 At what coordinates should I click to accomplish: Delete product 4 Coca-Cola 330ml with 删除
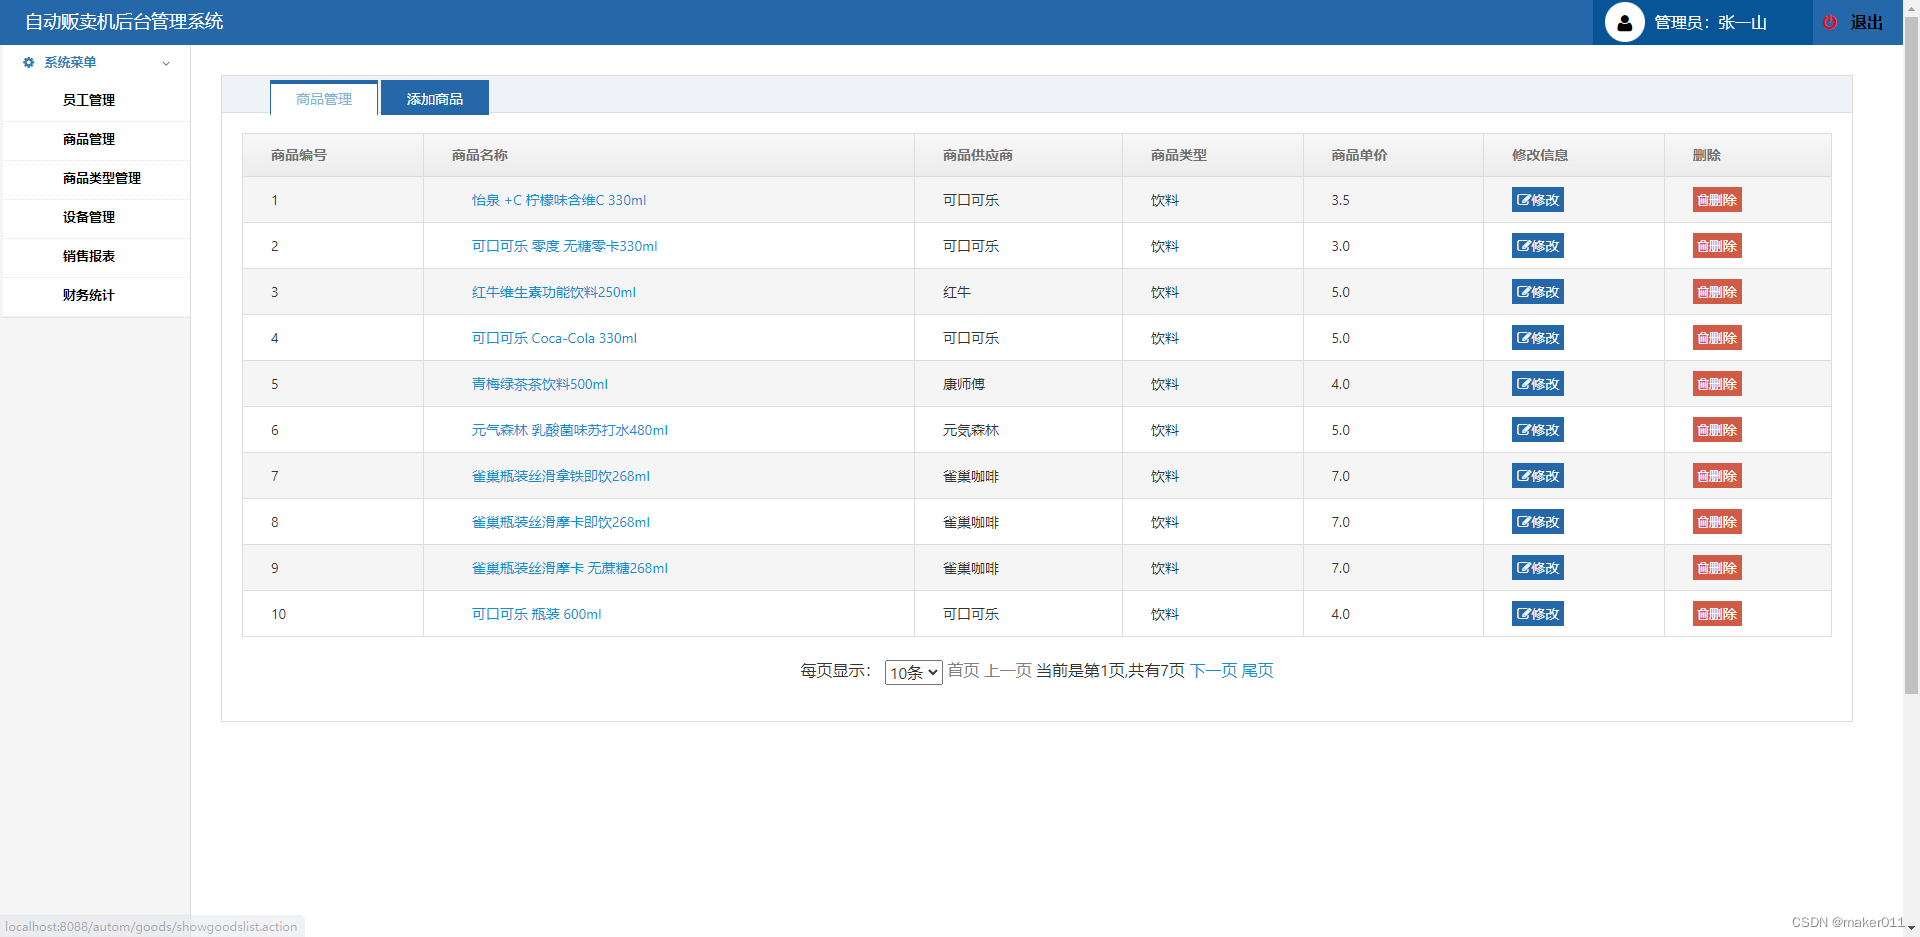click(1717, 338)
